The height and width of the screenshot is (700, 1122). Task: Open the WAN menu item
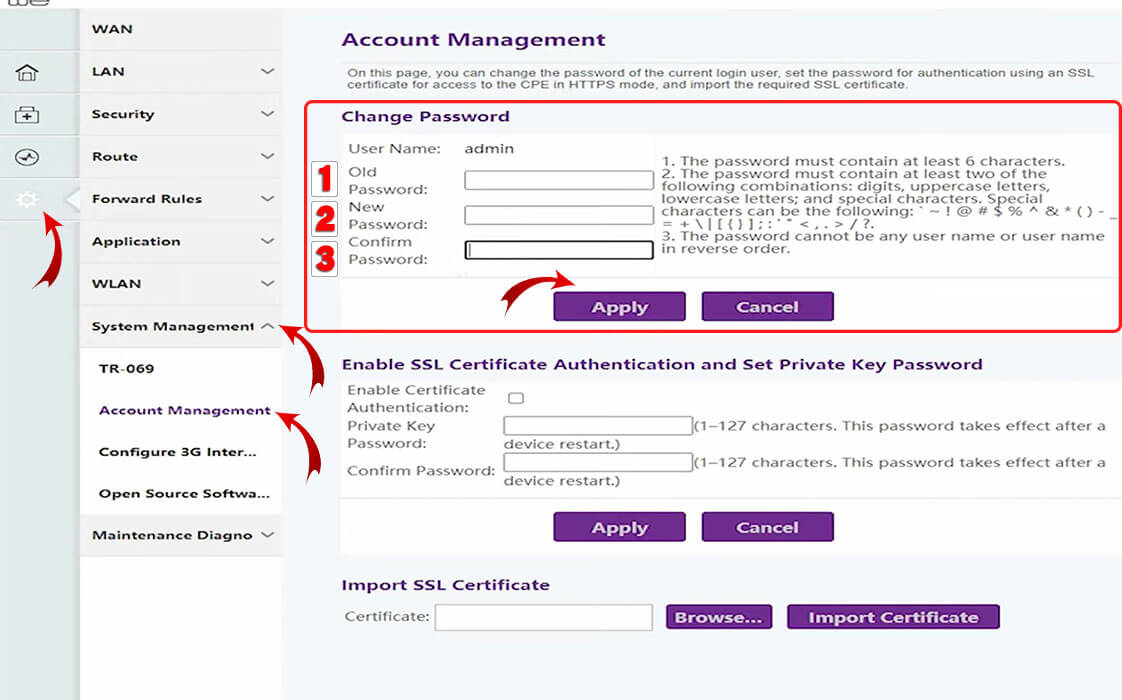click(112, 29)
